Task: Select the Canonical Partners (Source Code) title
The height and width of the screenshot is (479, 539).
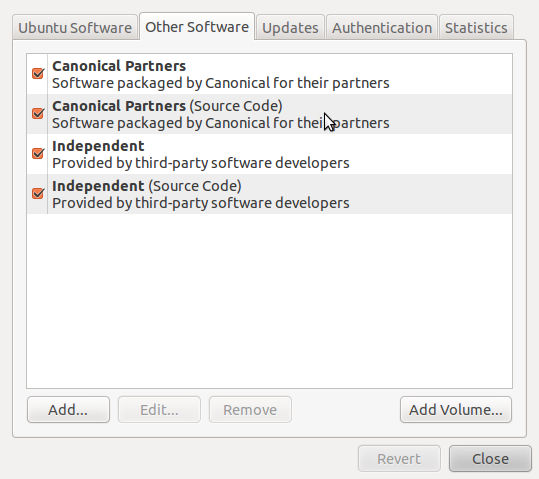Action: coord(167,106)
